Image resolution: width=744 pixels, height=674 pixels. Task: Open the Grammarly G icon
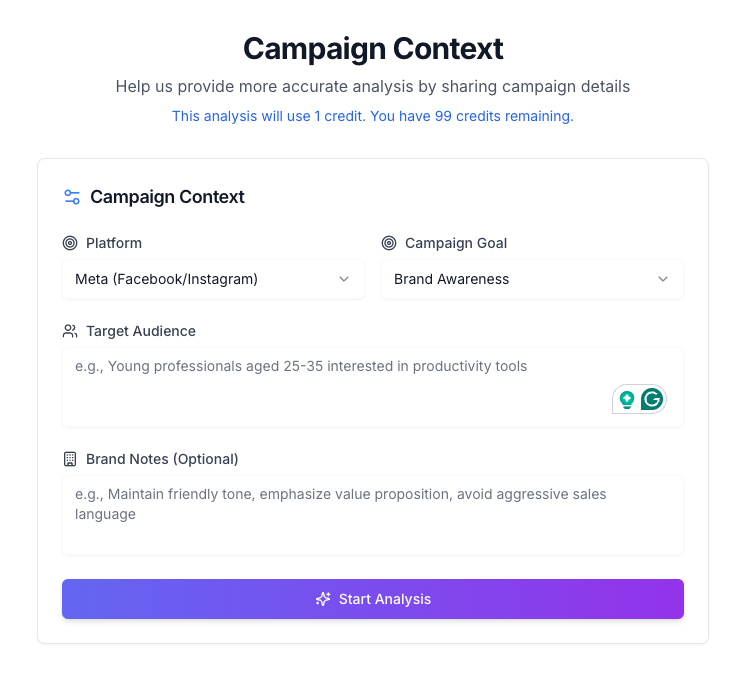coord(652,399)
